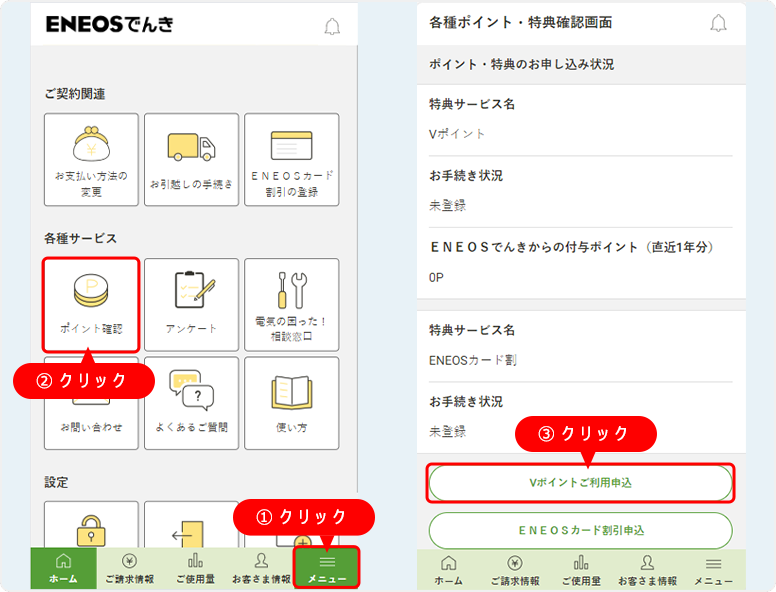Click the ENEOSカード割 service name value

(473, 360)
